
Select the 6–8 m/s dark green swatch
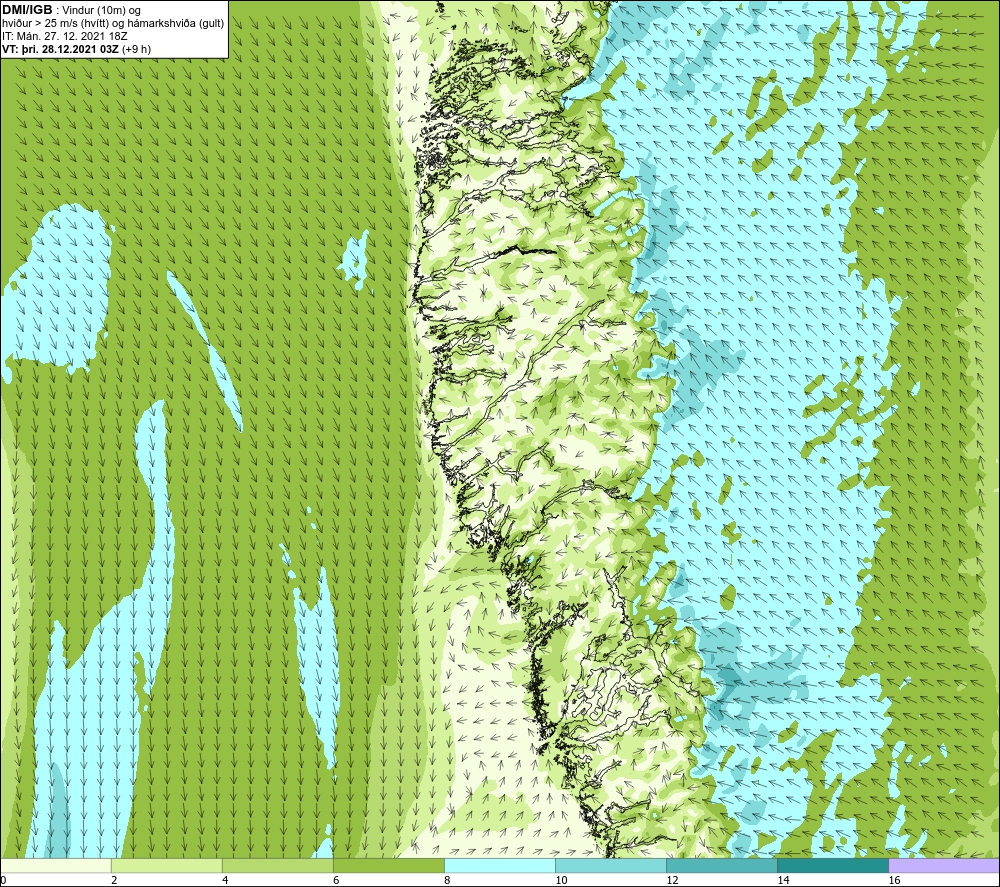pyautogui.click(x=389, y=865)
